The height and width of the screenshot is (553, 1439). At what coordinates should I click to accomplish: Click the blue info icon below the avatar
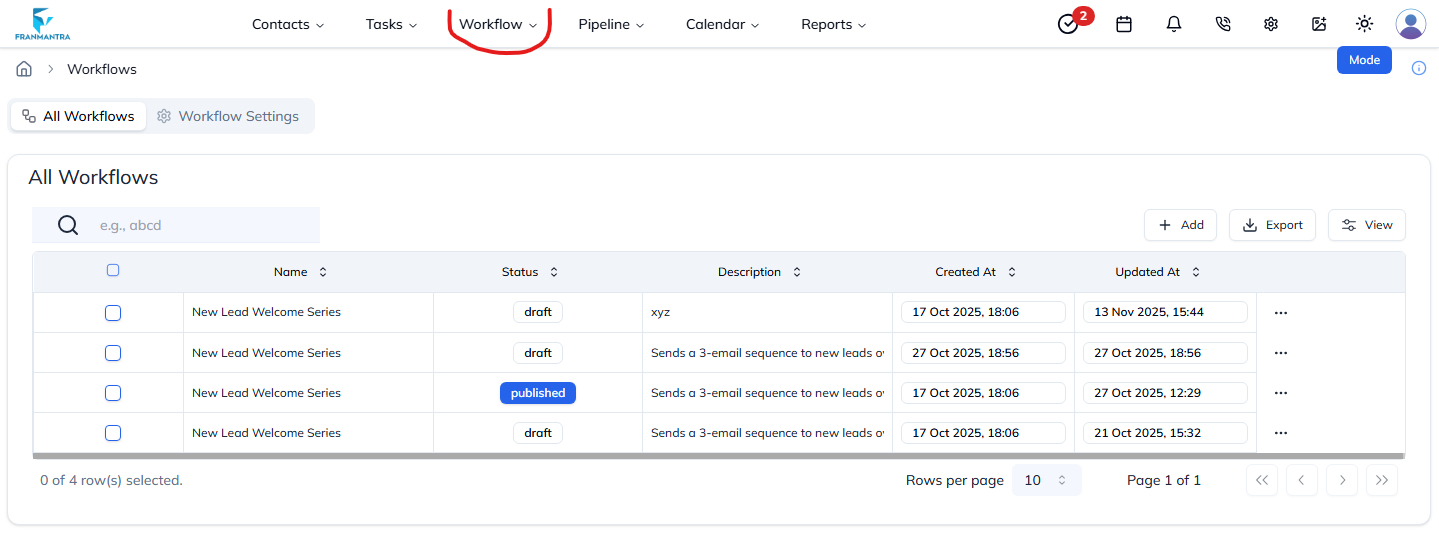coord(1418,68)
